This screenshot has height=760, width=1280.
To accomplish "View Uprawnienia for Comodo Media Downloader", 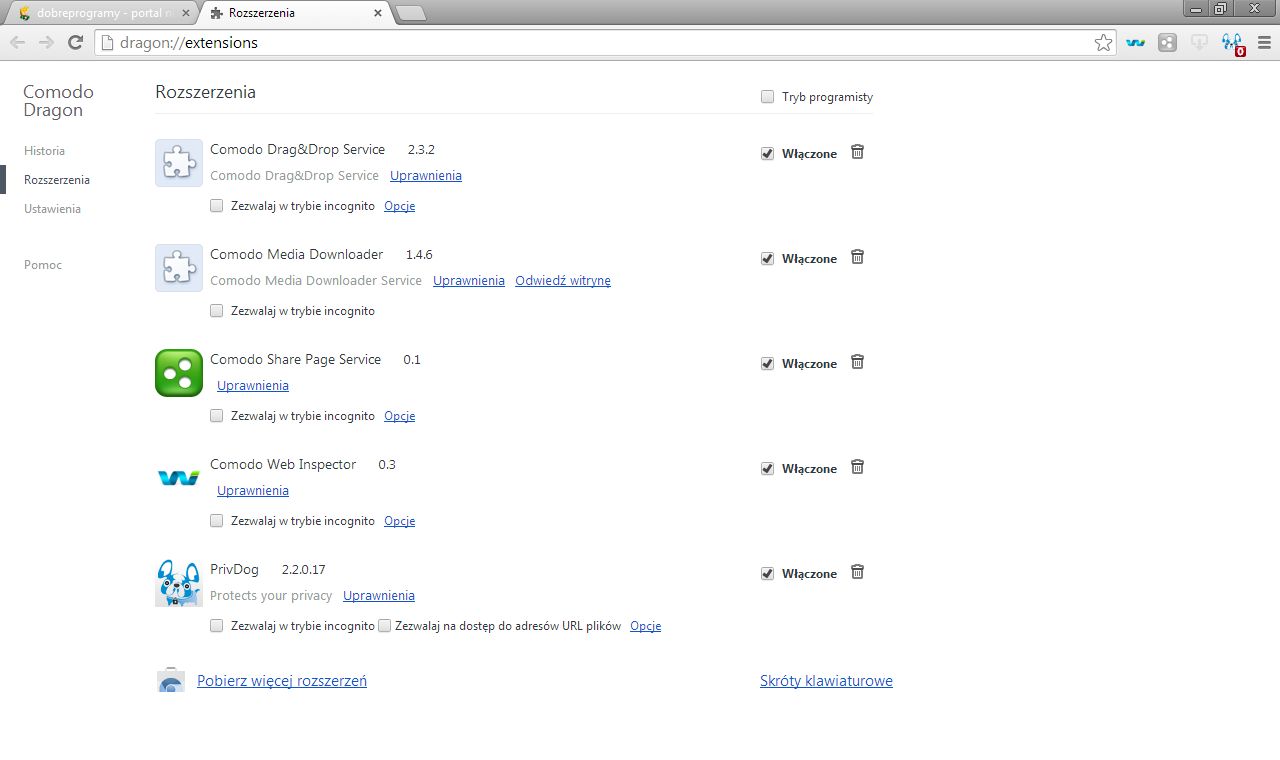I will click(469, 281).
